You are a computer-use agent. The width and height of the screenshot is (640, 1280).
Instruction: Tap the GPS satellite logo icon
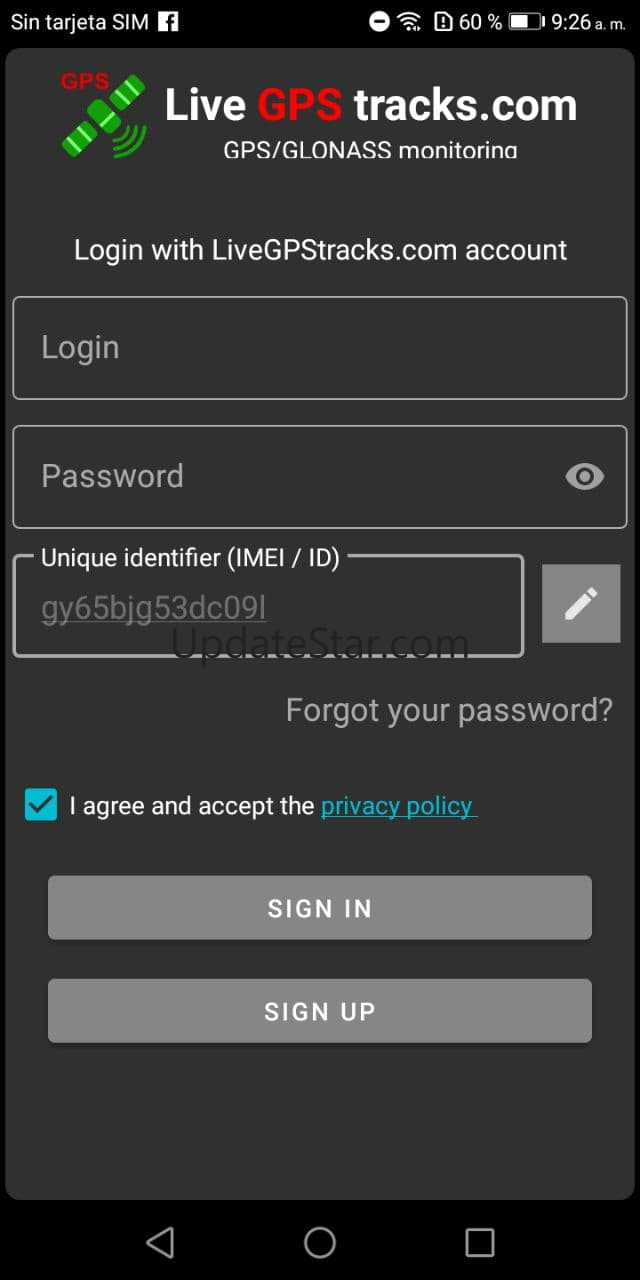coord(102,115)
